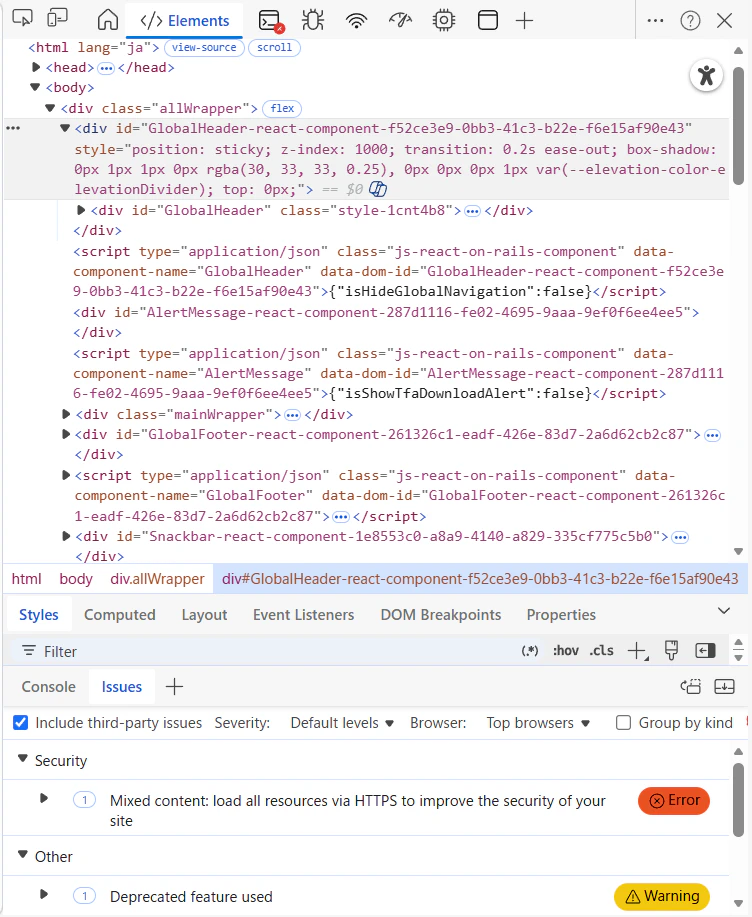The width and height of the screenshot is (752, 917).
Task: Click the Error badge on Mixed content
Action: pos(674,801)
